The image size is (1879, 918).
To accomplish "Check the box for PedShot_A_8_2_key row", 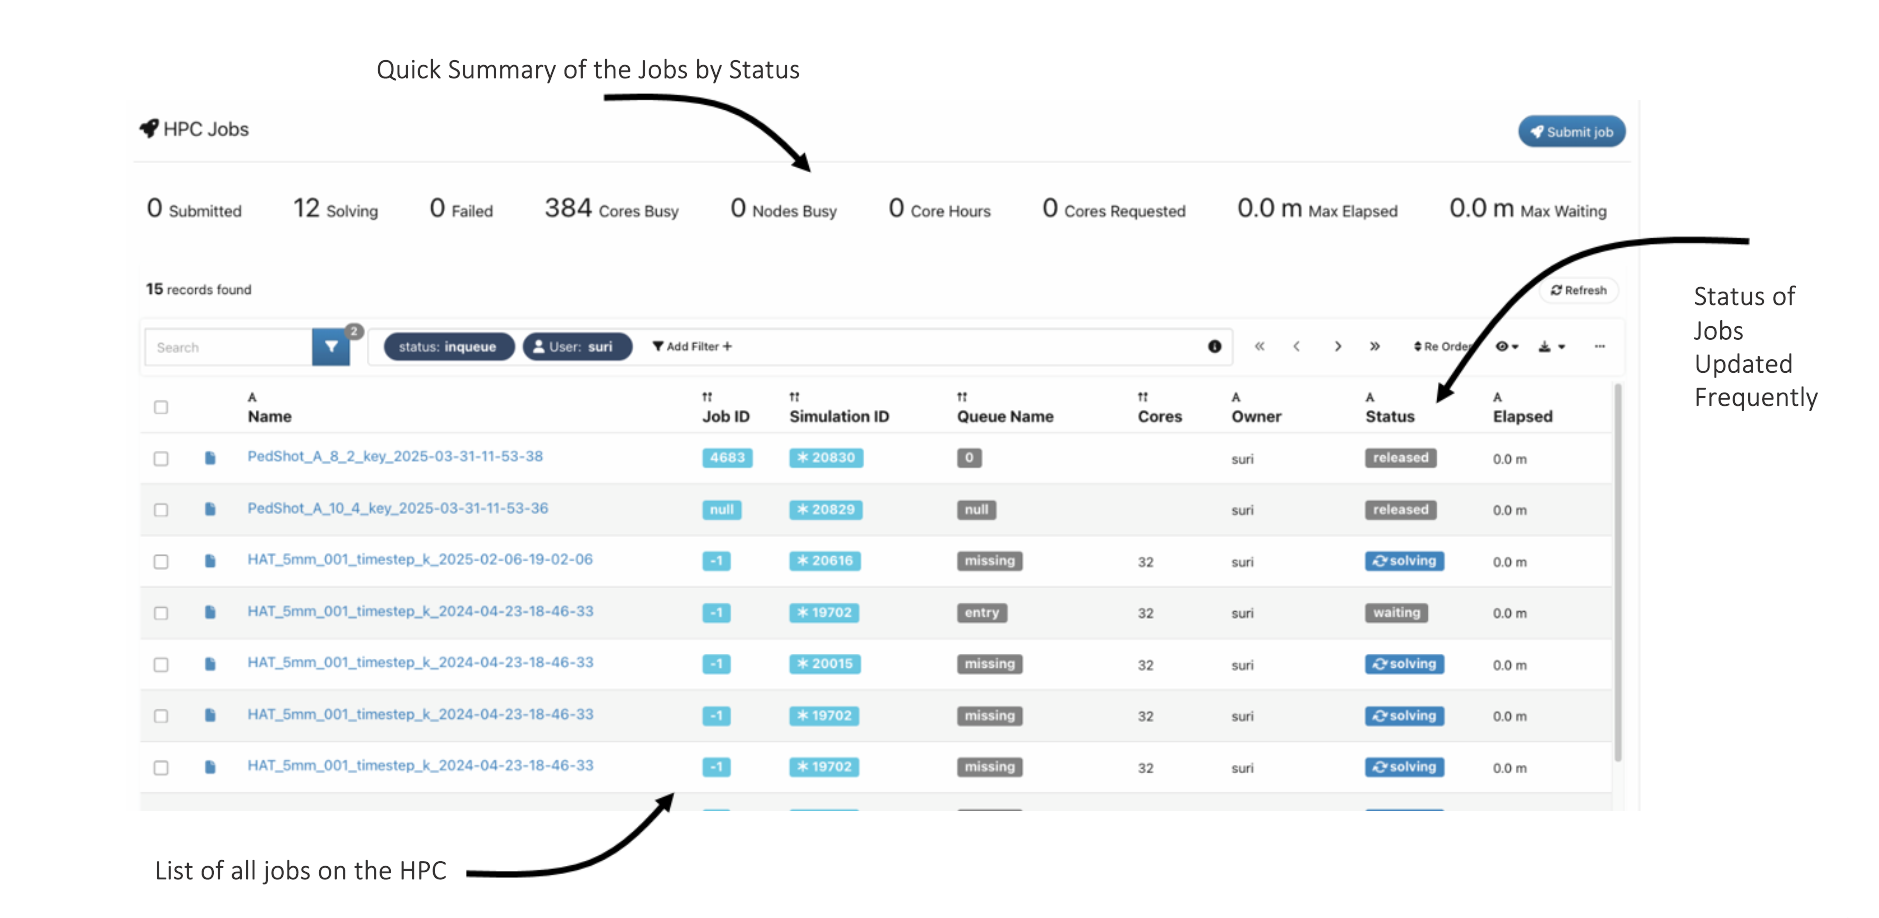I will [161, 459].
